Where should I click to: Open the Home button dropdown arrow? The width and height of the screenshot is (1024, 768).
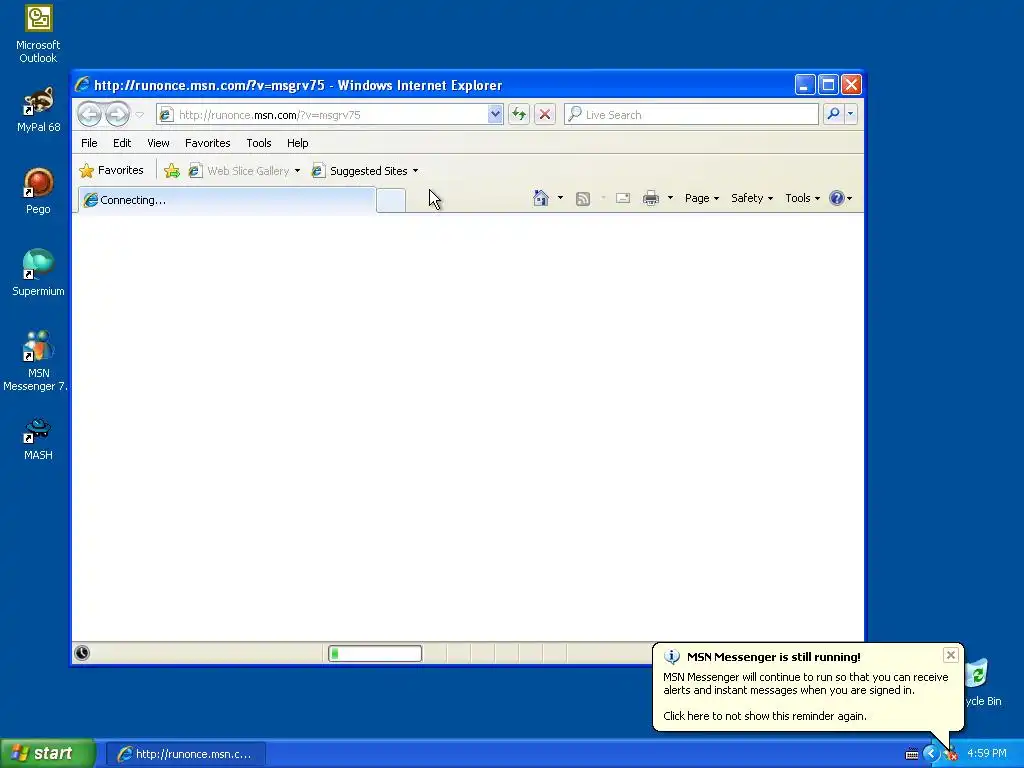pyautogui.click(x=560, y=198)
